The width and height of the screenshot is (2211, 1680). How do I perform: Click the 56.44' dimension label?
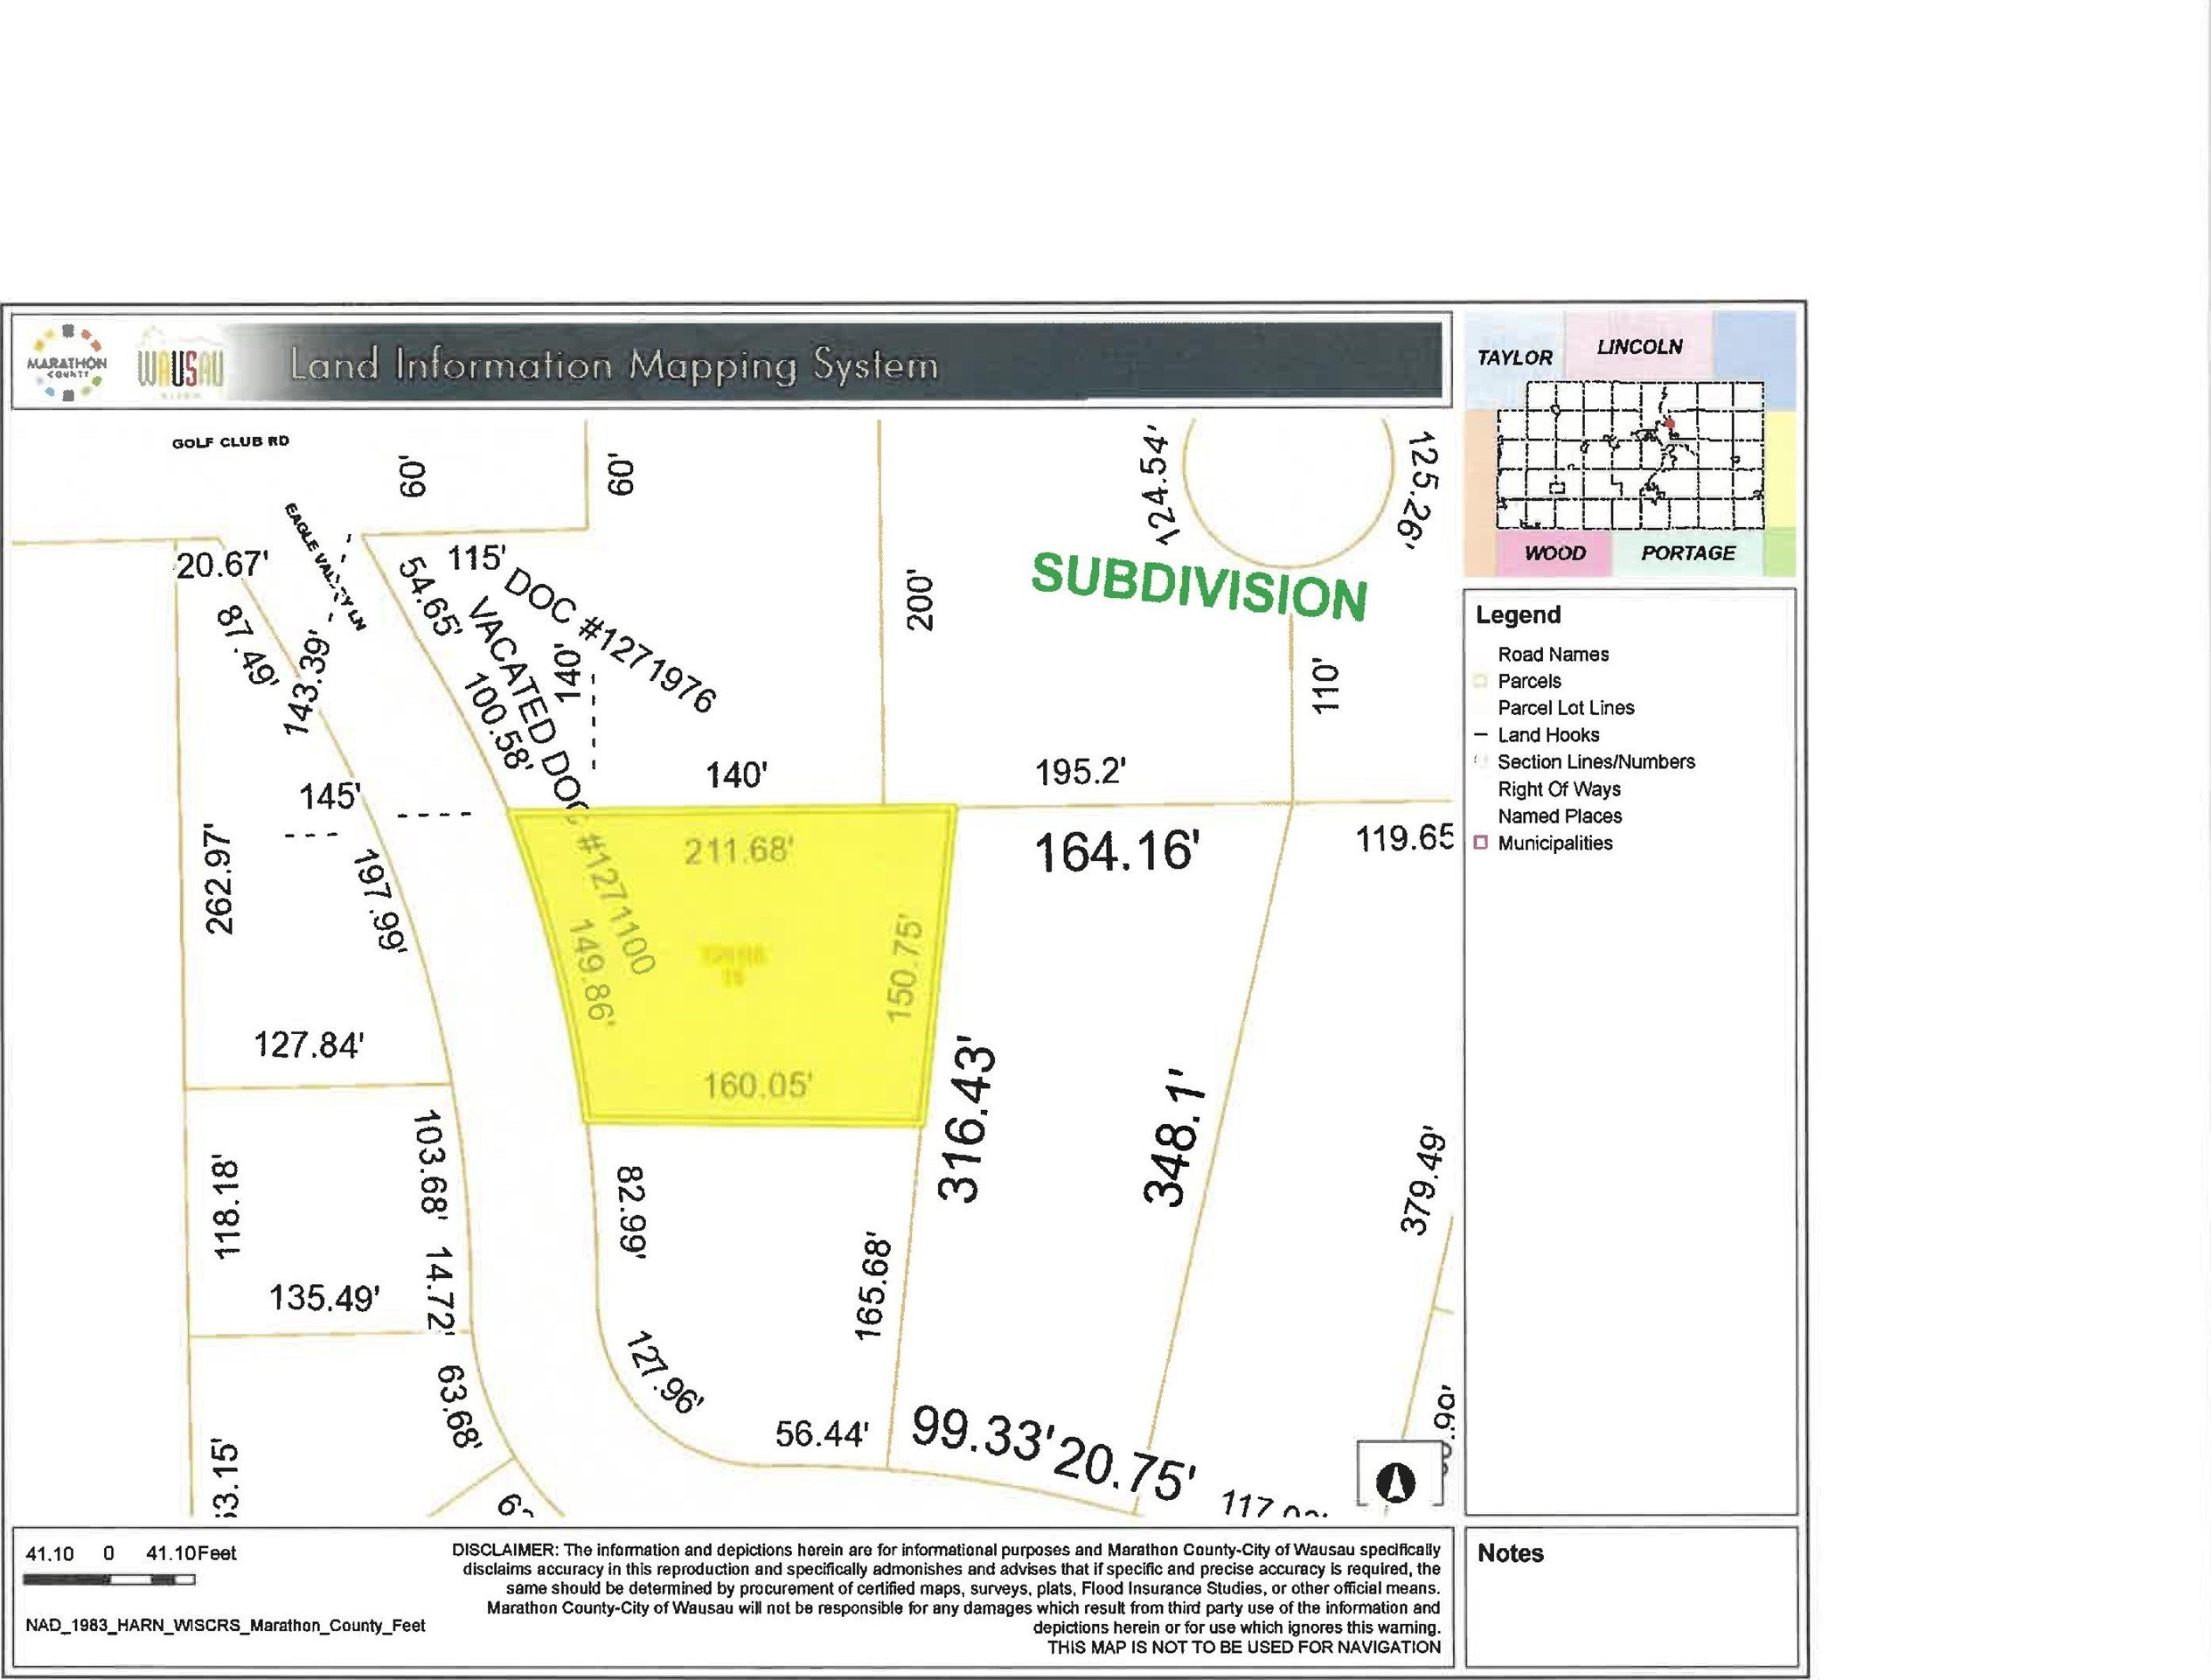[822, 1434]
